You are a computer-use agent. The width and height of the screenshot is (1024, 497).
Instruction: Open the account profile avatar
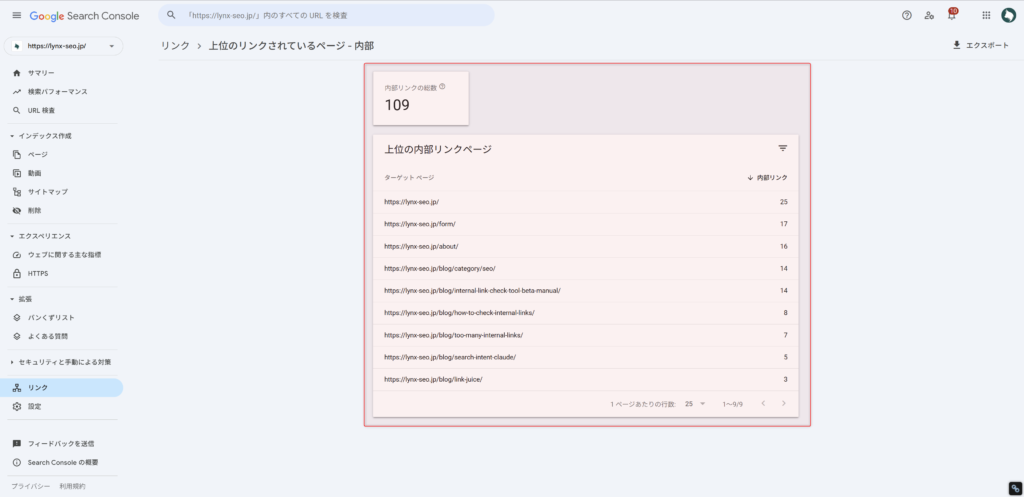[x=1008, y=16]
